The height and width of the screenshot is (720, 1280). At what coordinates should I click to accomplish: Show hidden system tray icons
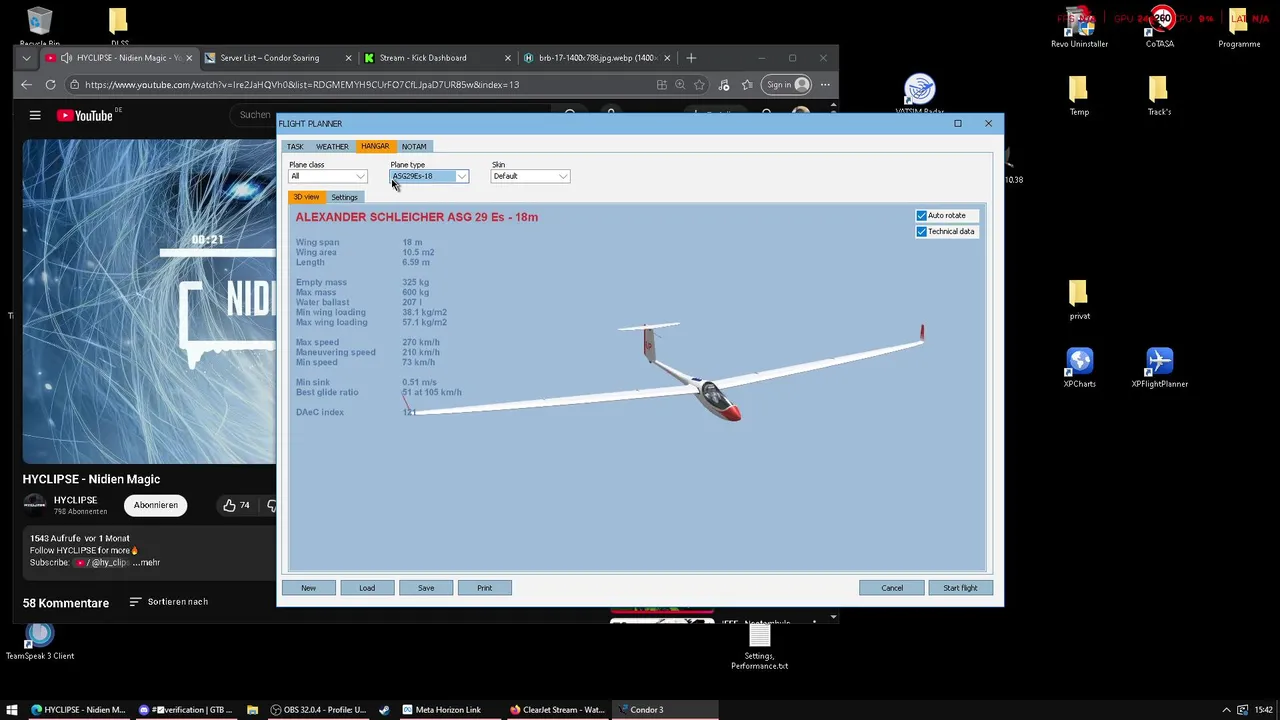pyautogui.click(x=1227, y=710)
